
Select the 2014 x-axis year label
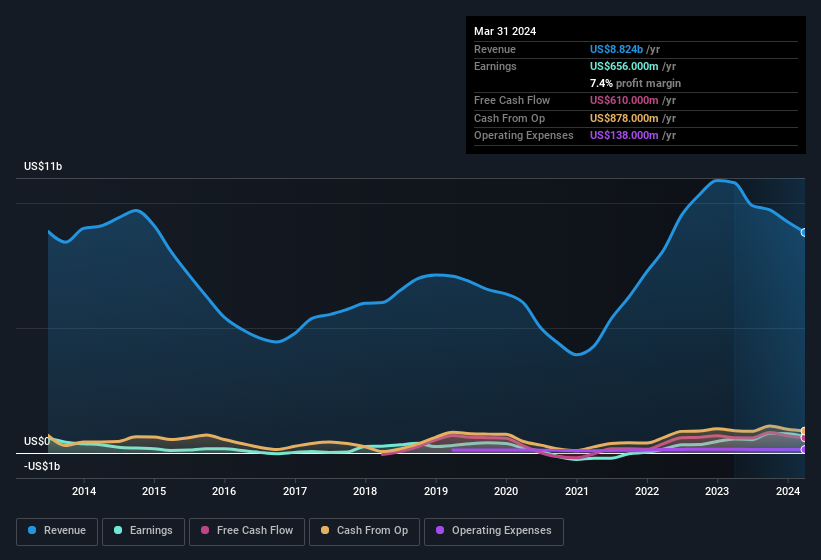[x=84, y=491]
